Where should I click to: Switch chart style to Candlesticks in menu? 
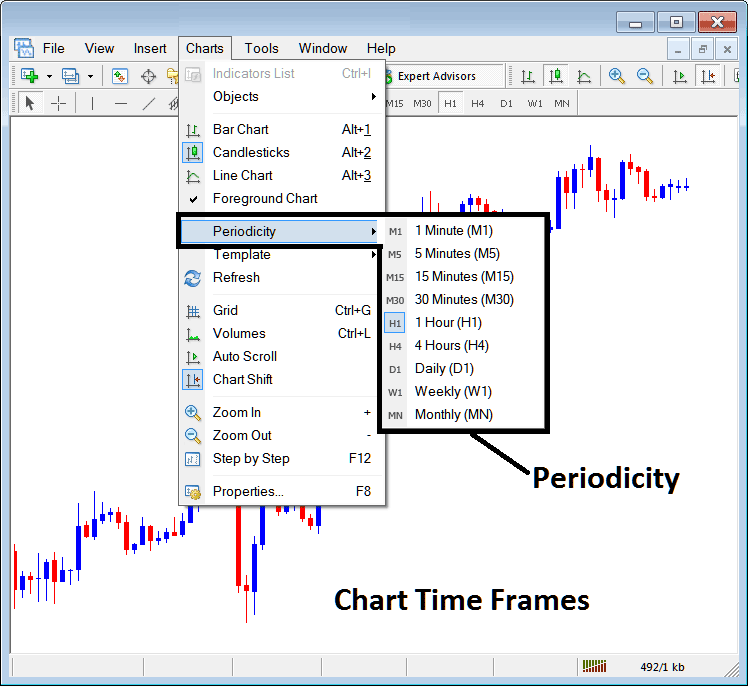251,152
